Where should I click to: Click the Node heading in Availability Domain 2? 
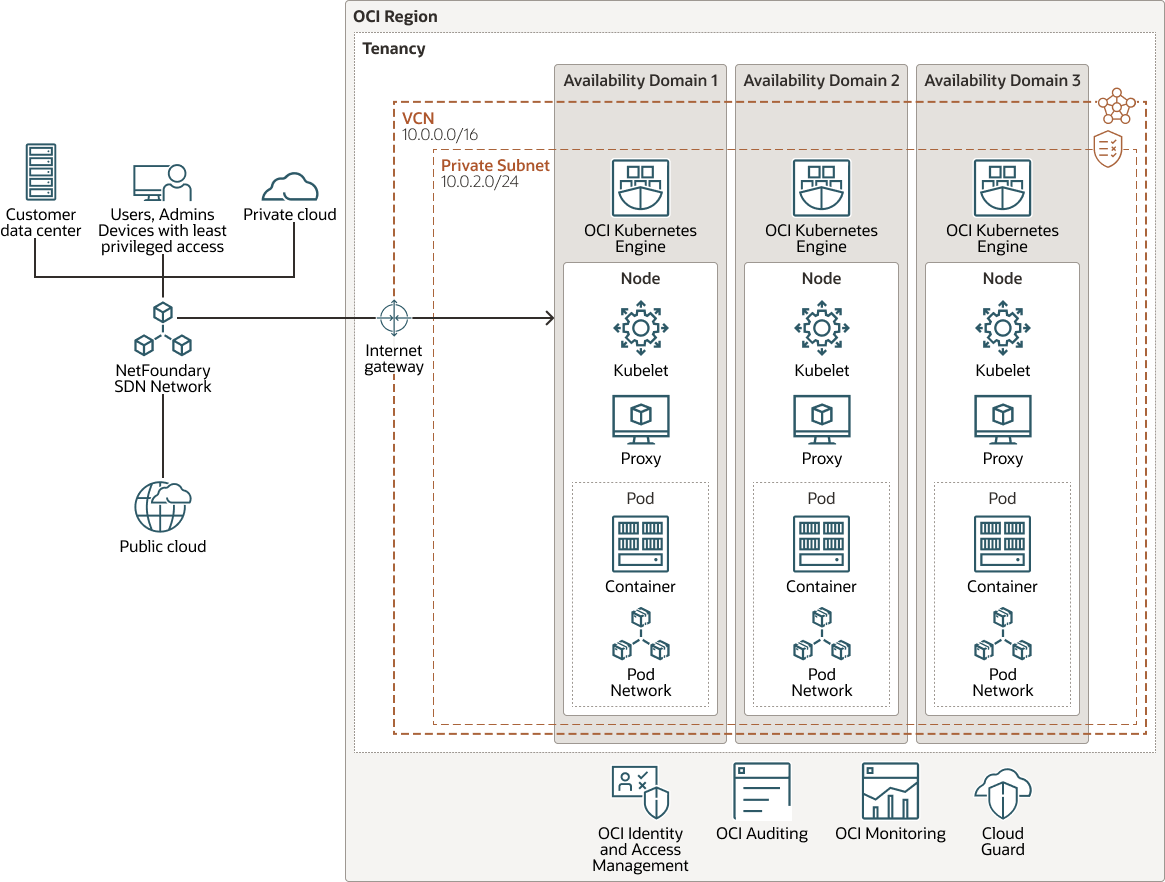(821, 279)
